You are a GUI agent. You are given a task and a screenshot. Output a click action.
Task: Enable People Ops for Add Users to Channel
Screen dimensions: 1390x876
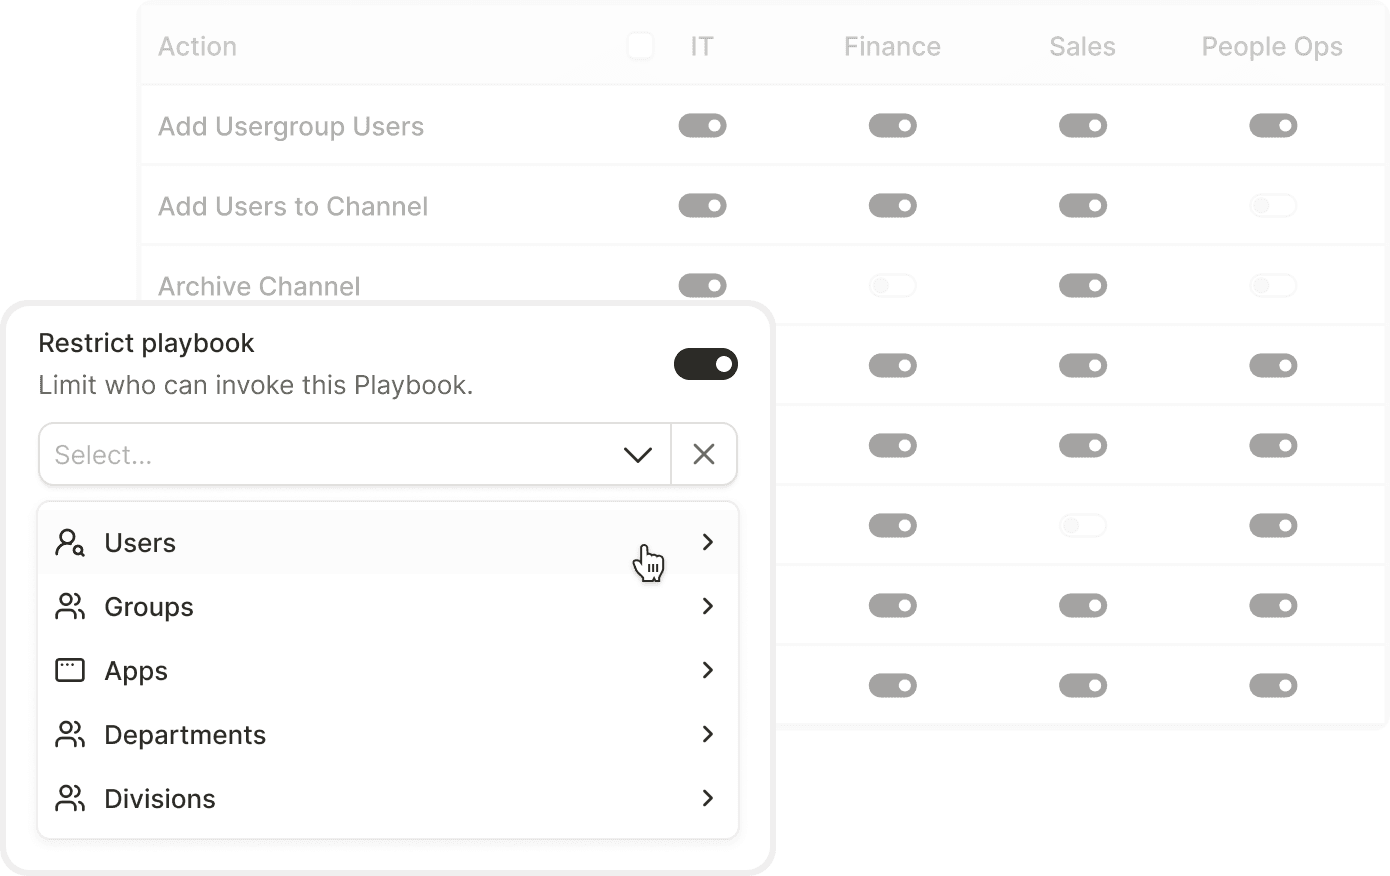(1272, 206)
